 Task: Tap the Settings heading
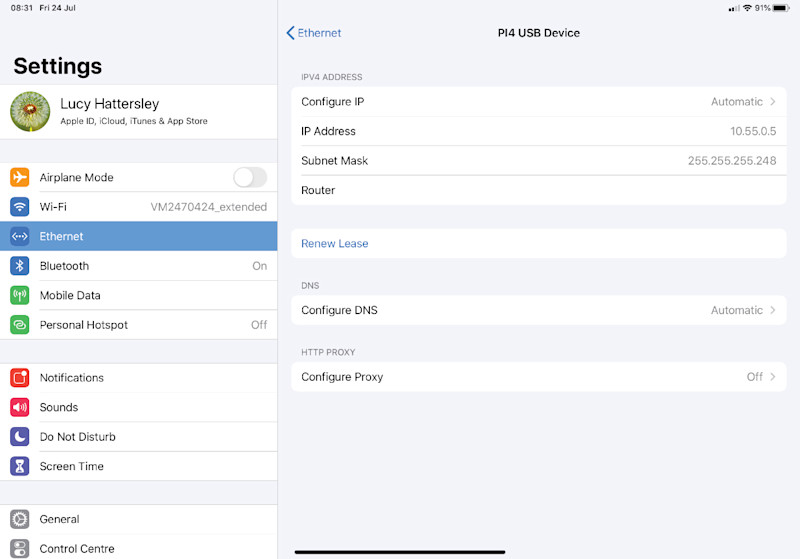[x=58, y=66]
